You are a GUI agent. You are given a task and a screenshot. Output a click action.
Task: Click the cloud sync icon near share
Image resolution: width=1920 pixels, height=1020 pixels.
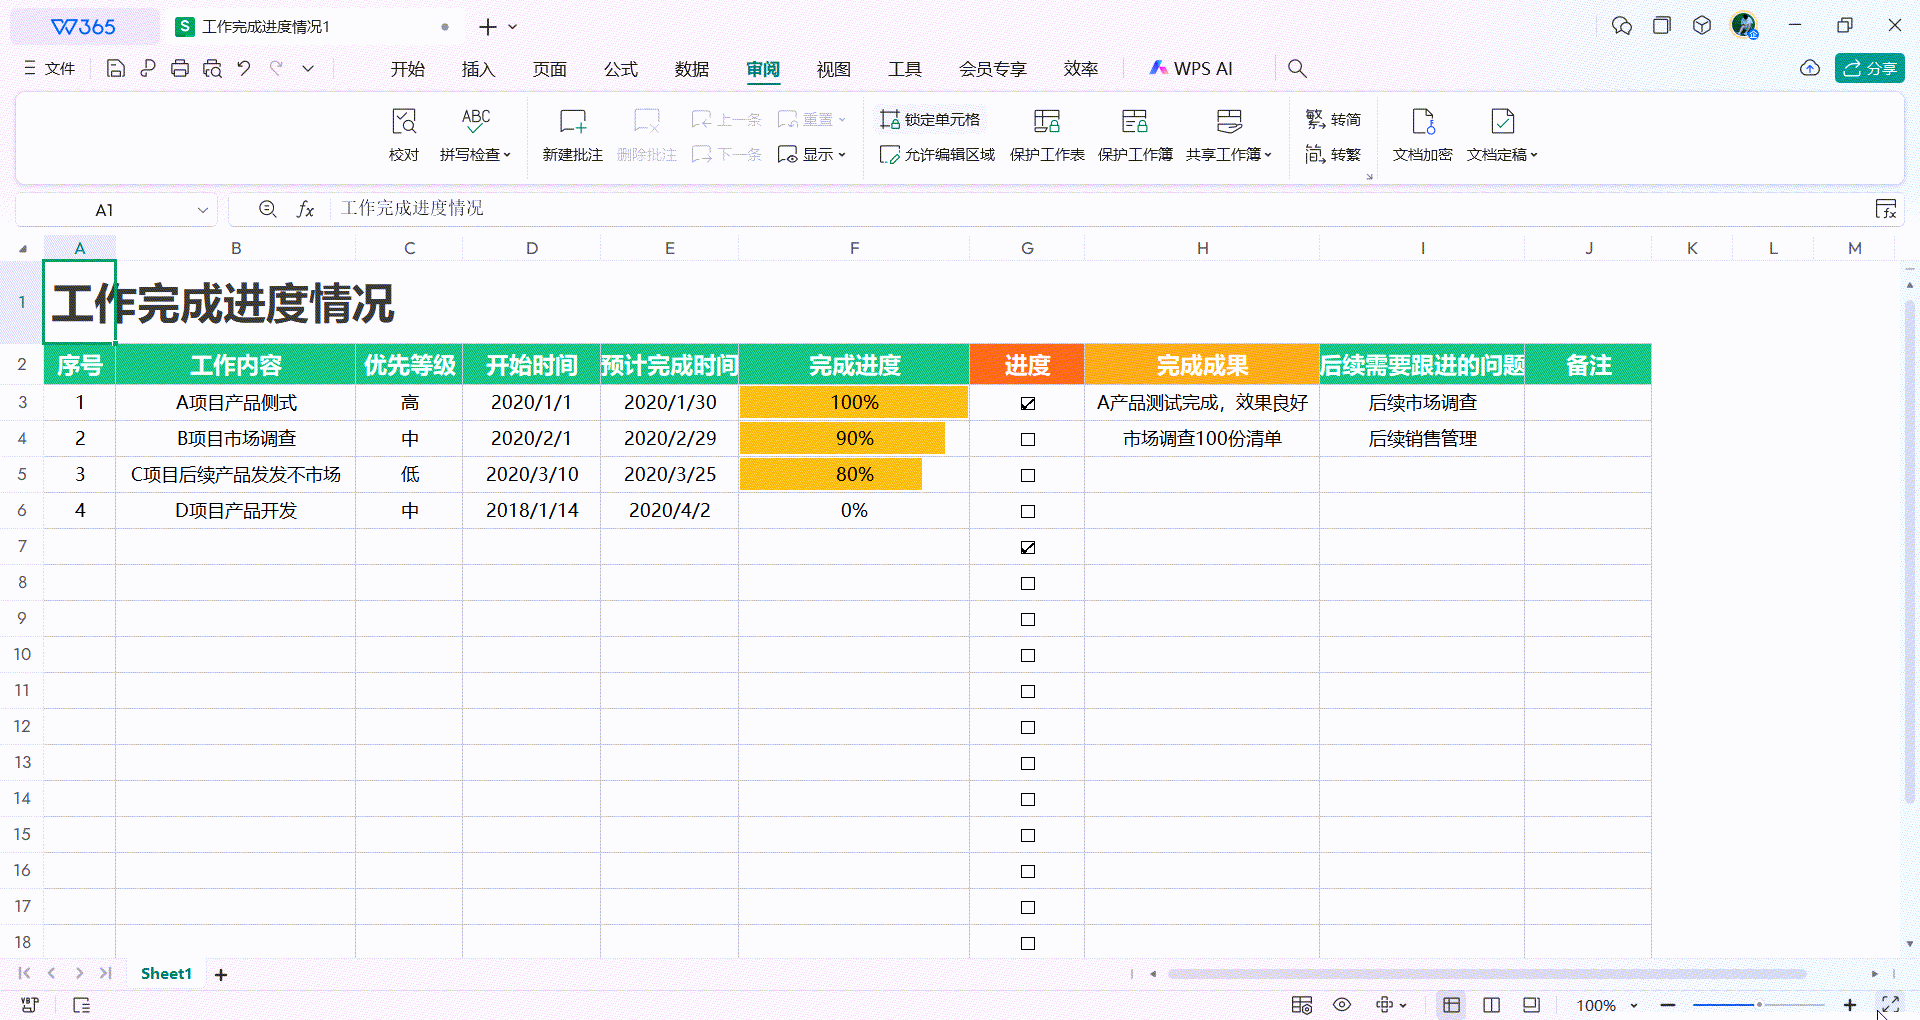coord(1809,68)
